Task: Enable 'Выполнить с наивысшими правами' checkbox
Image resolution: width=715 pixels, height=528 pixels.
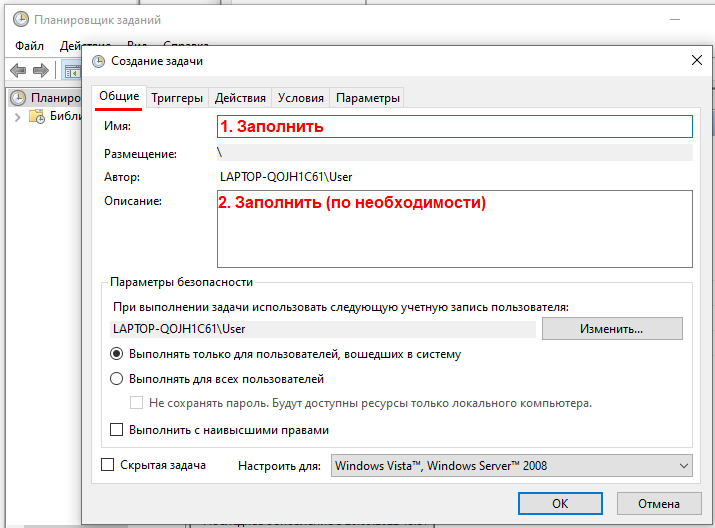Action: click(116, 430)
